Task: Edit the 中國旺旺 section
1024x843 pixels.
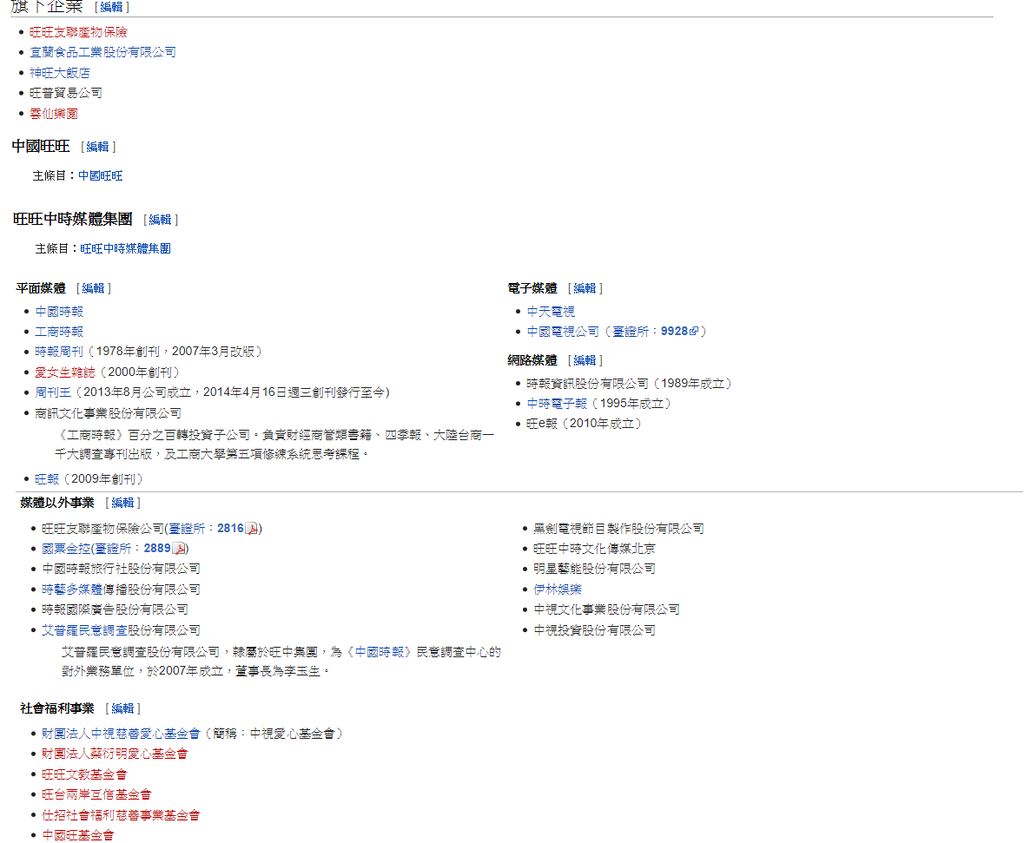Action: pos(98,147)
